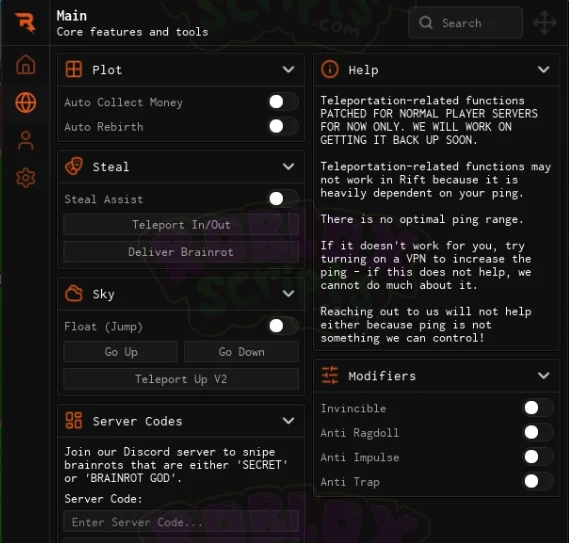Click the Go Up button
This screenshot has width=569, height=543.
click(120, 352)
